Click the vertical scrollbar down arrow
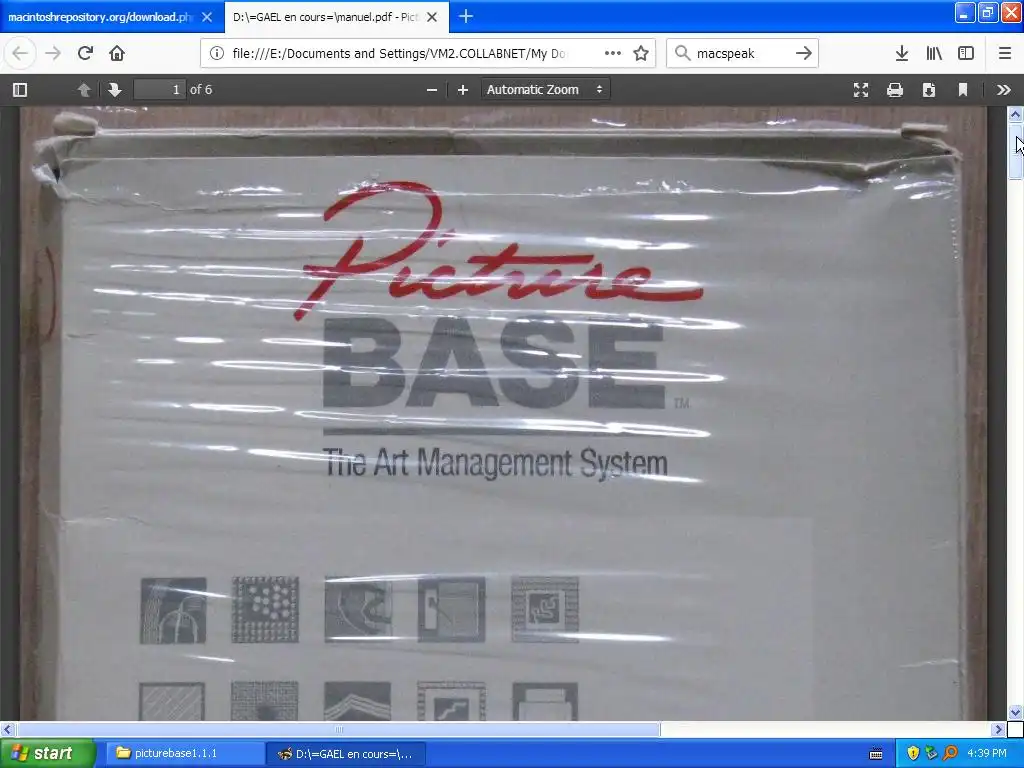This screenshot has width=1024, height=768. point(1016,712)
